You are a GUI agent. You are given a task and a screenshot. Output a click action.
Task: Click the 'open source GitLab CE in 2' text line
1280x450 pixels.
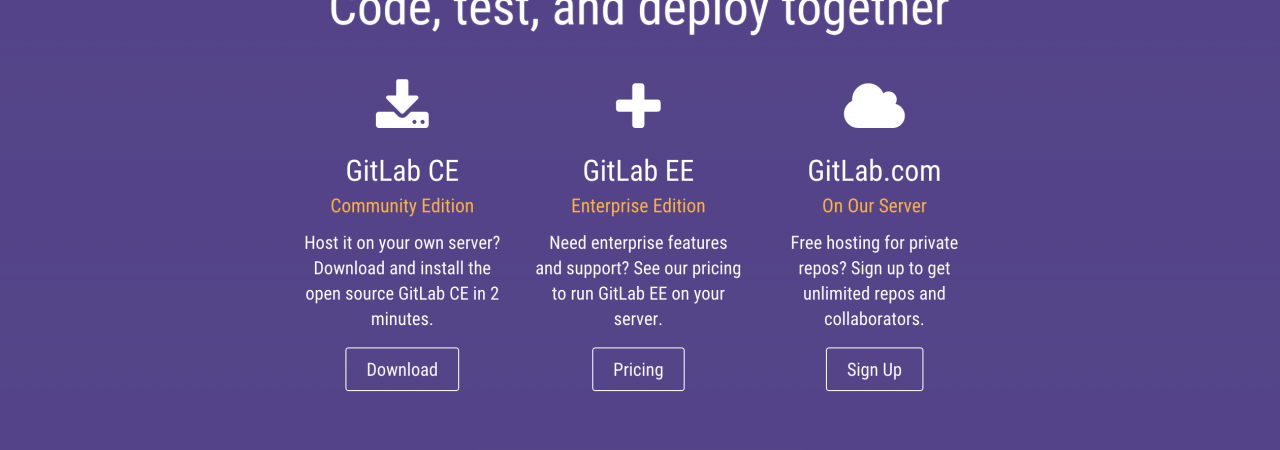coord(402,294)
